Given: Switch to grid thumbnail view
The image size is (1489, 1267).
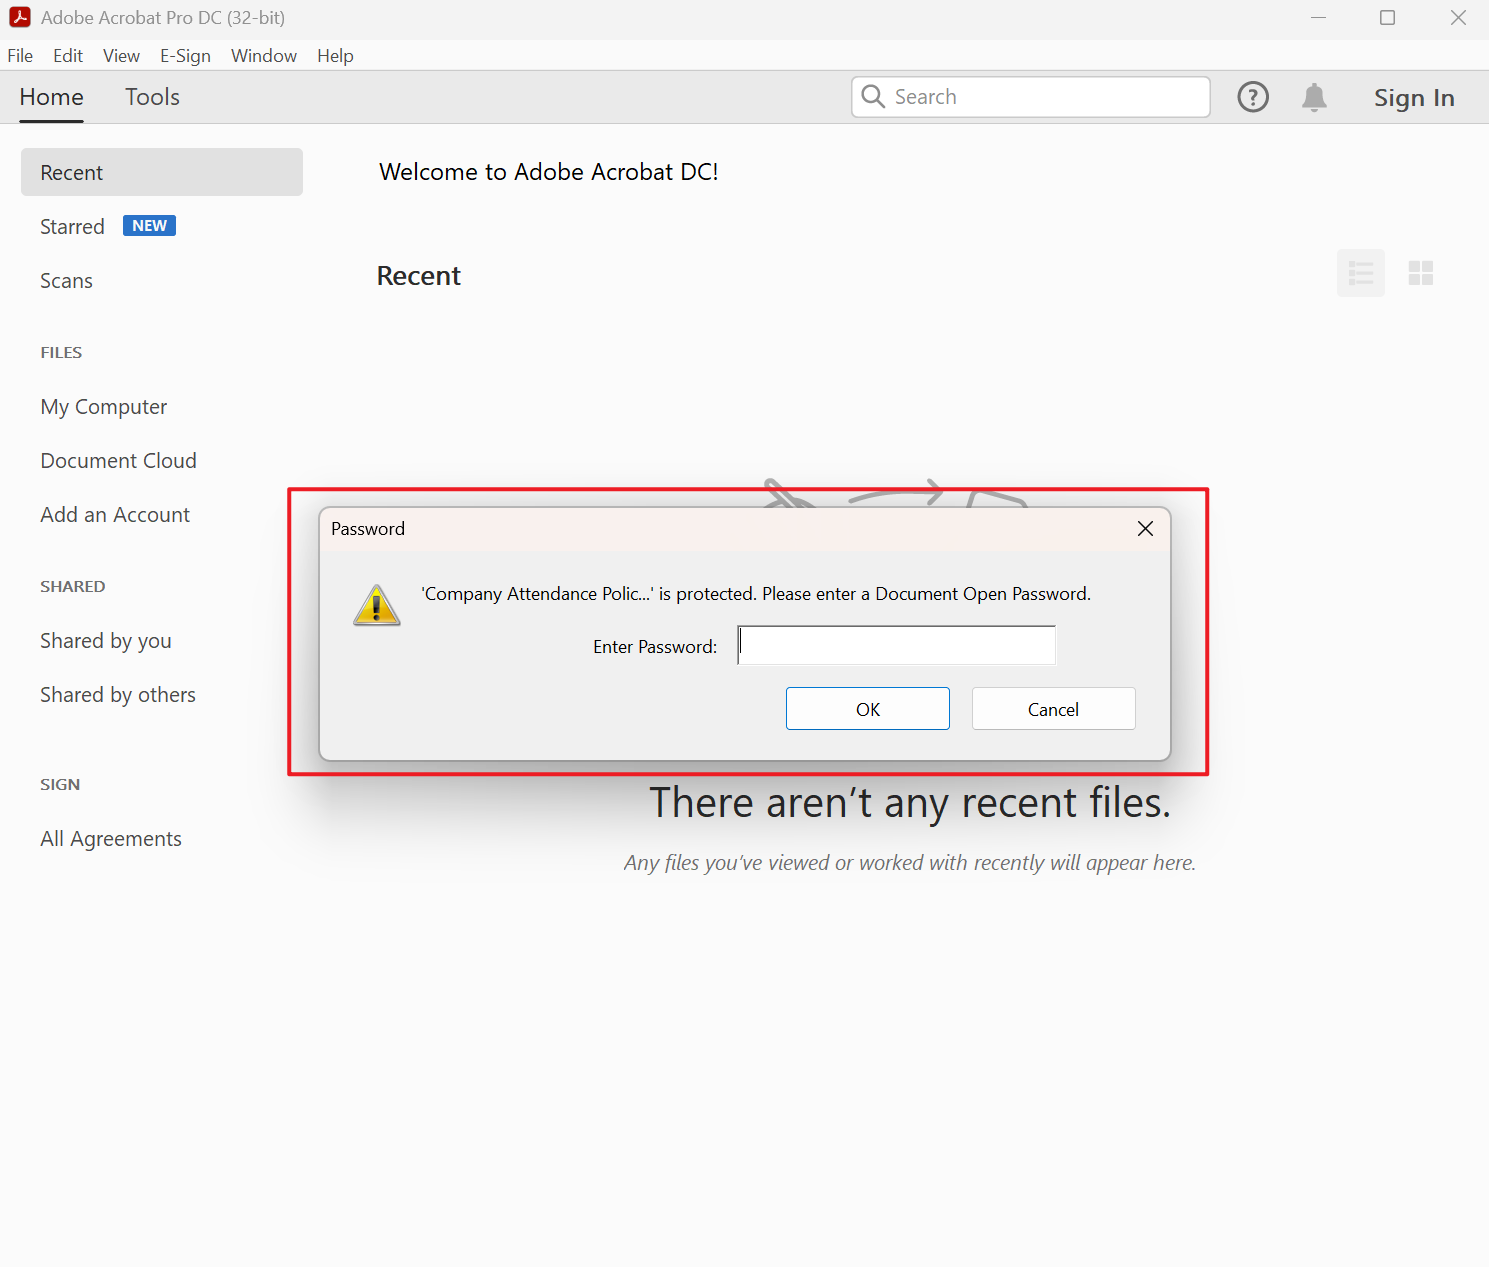Looking at the screenshot, I should point(1421,273).
